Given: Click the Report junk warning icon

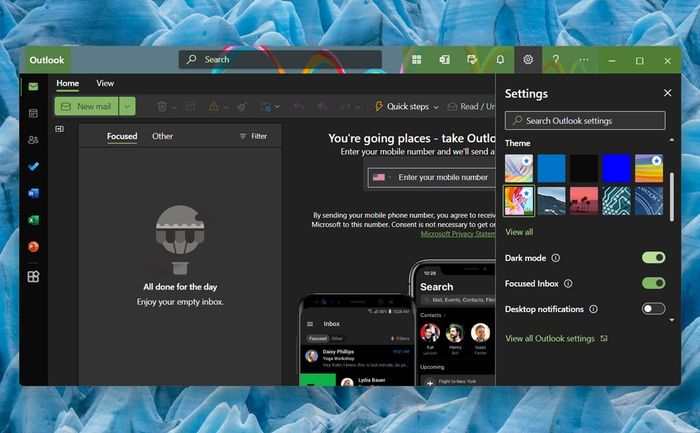Looking at the screenshot, I should pyautogui.click(x=214, y=106).
